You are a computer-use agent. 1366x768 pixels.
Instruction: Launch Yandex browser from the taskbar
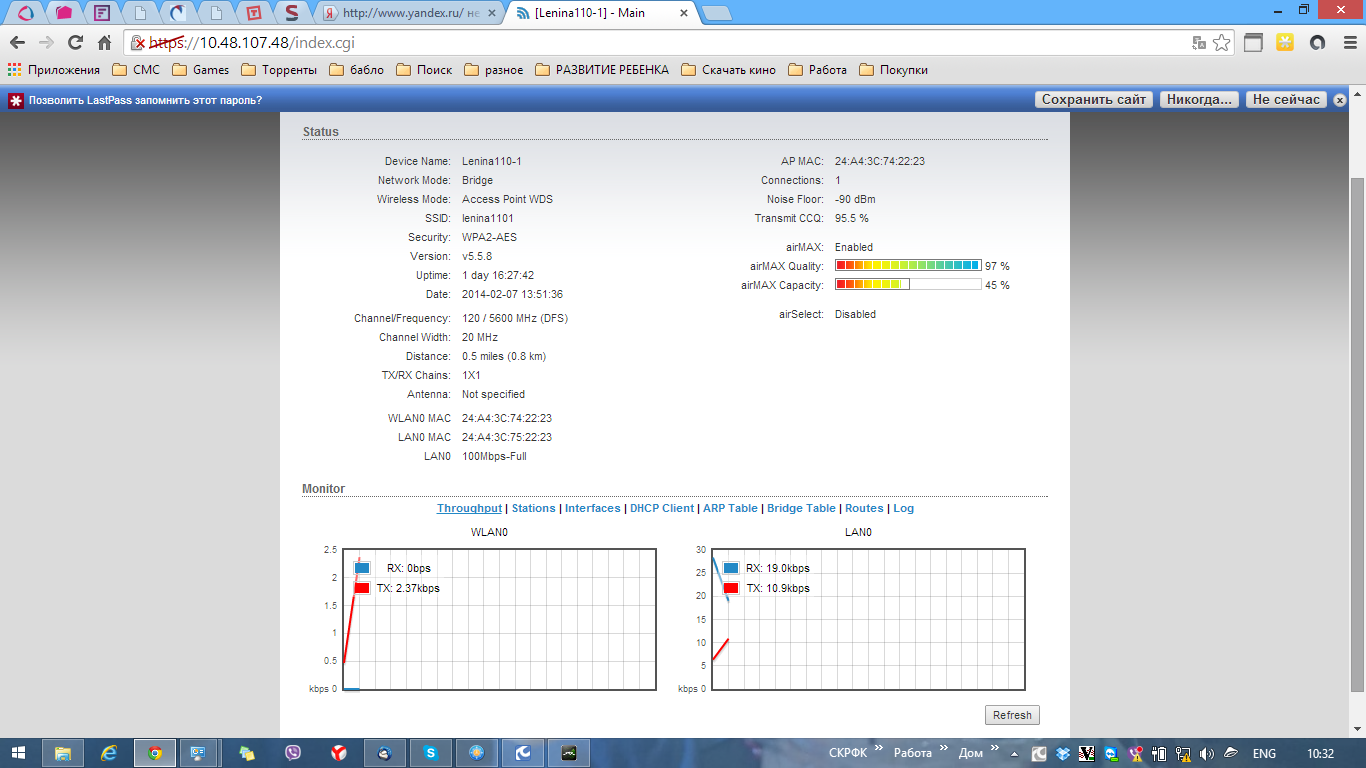click(x=339, y=753)
